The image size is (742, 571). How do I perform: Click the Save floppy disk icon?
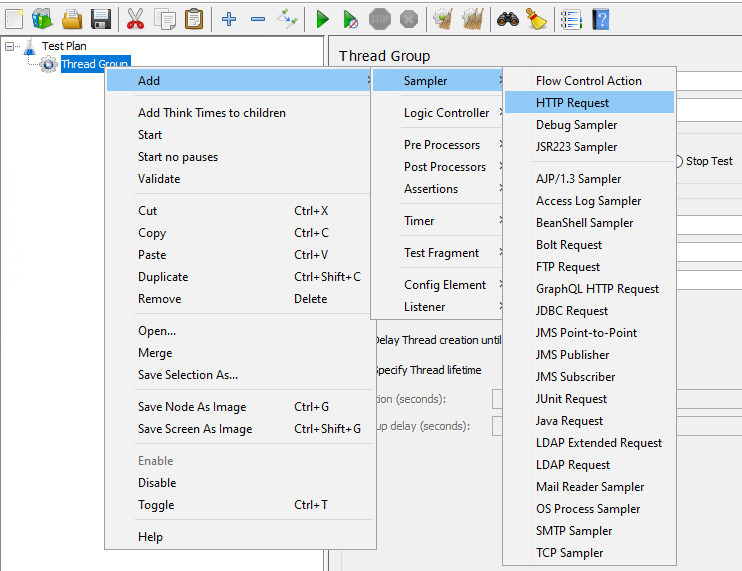[x=101, y=19]
